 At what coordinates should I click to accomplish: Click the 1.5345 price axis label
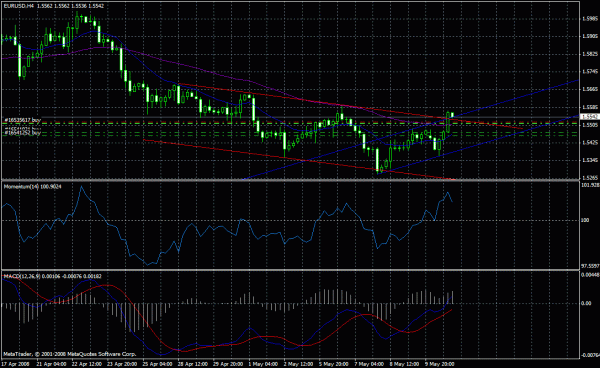click(x=590, y=160)
